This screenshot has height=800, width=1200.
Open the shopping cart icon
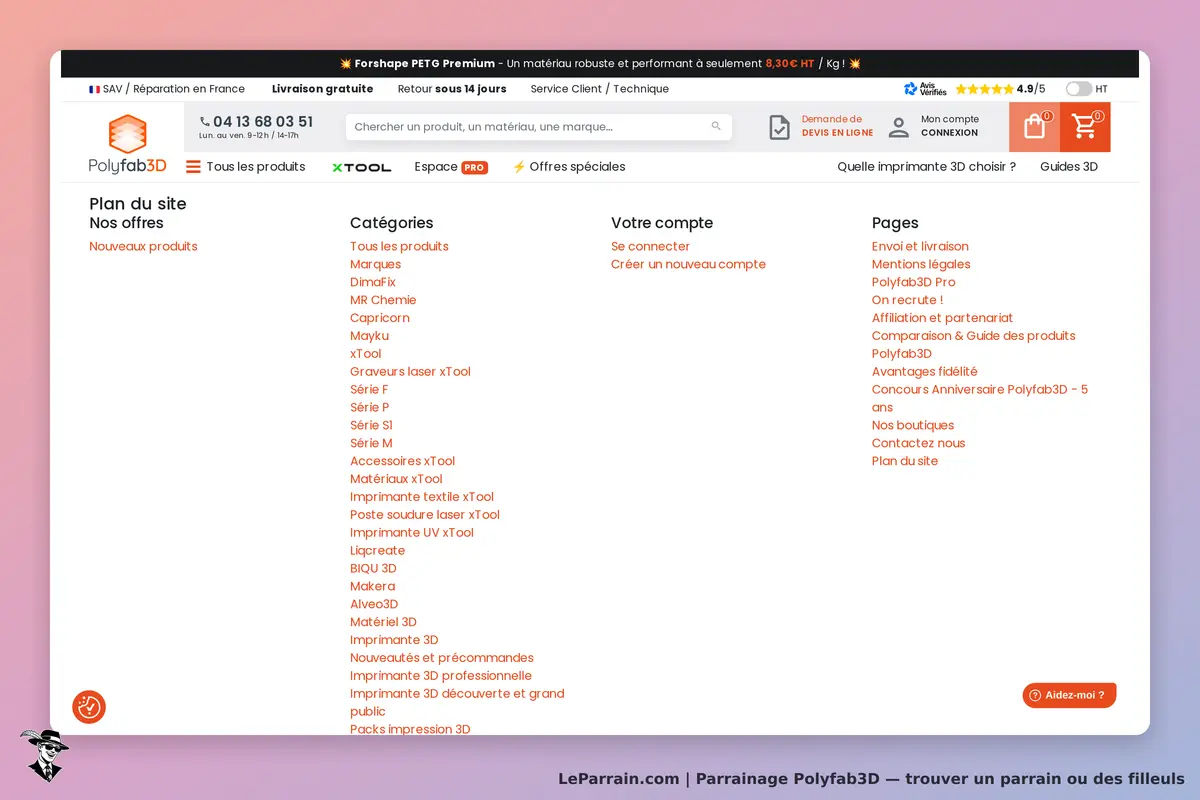(x=1085, y=127)
